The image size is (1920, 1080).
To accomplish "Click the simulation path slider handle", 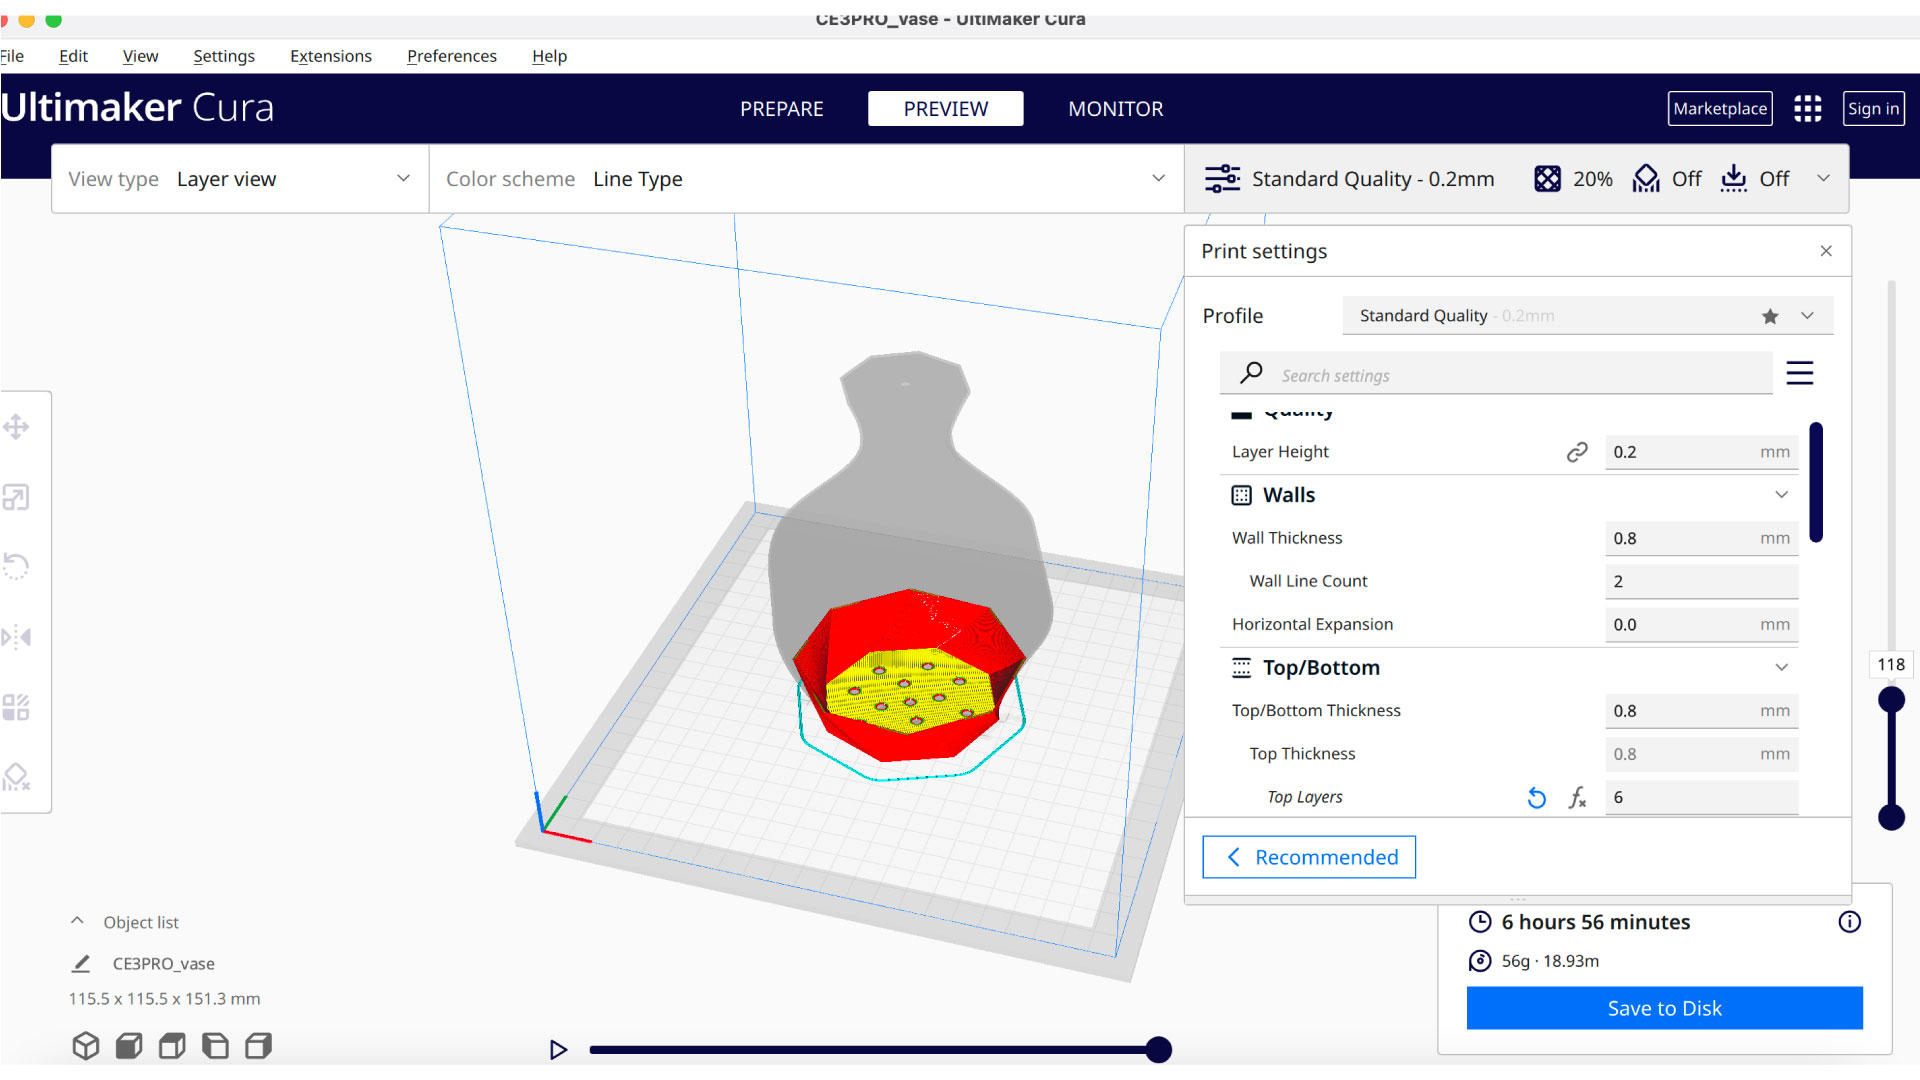I will click(x=1158, y=1049).
